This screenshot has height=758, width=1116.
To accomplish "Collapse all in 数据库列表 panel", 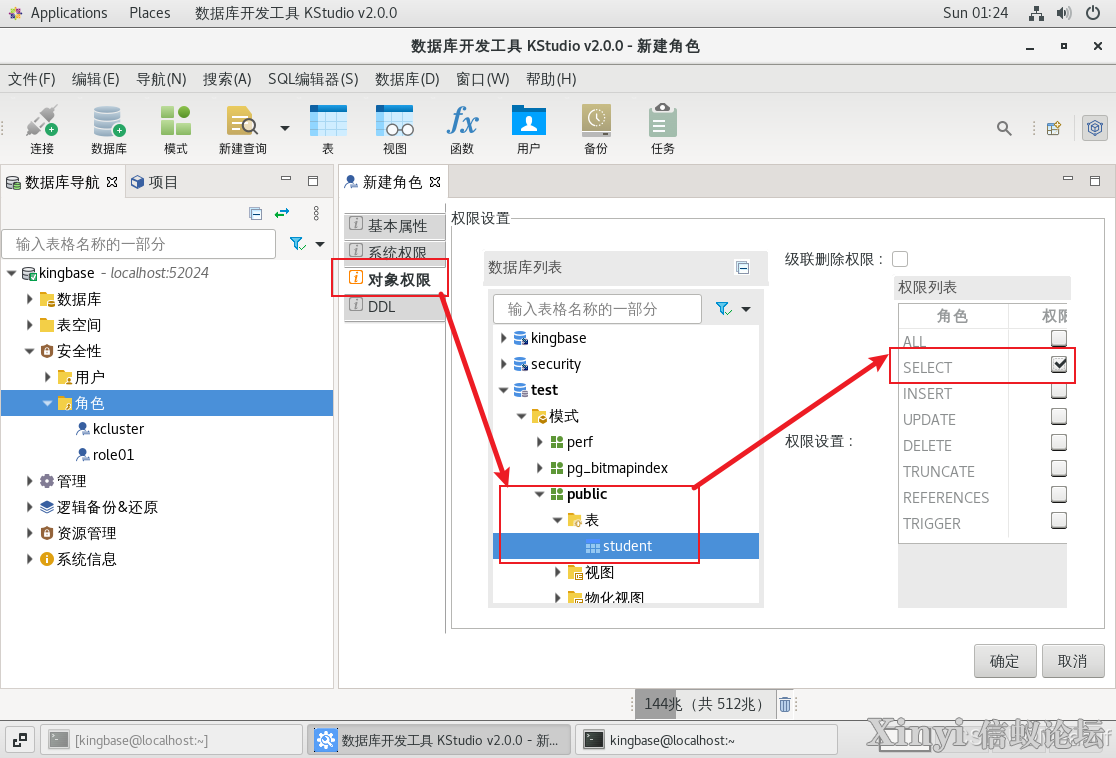I will coord(742,268).
